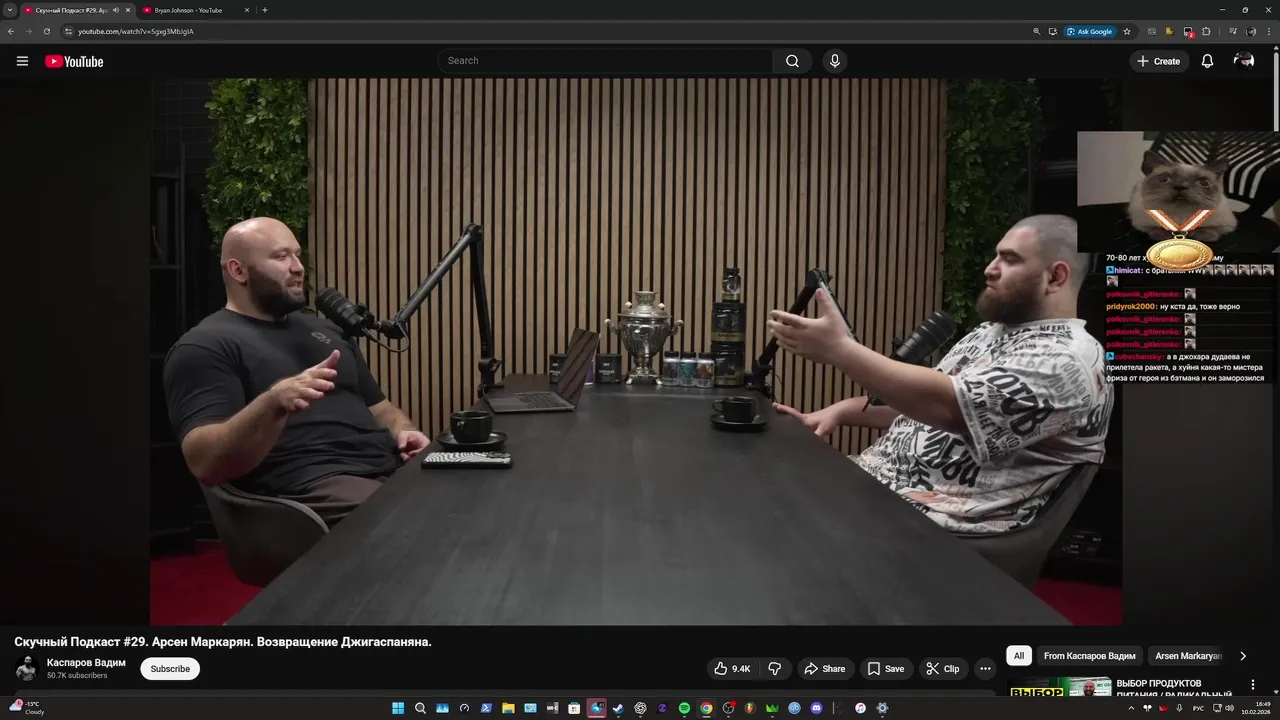1280x720 pixels.
Task: Pause video by clicking player
Action: 636,351
